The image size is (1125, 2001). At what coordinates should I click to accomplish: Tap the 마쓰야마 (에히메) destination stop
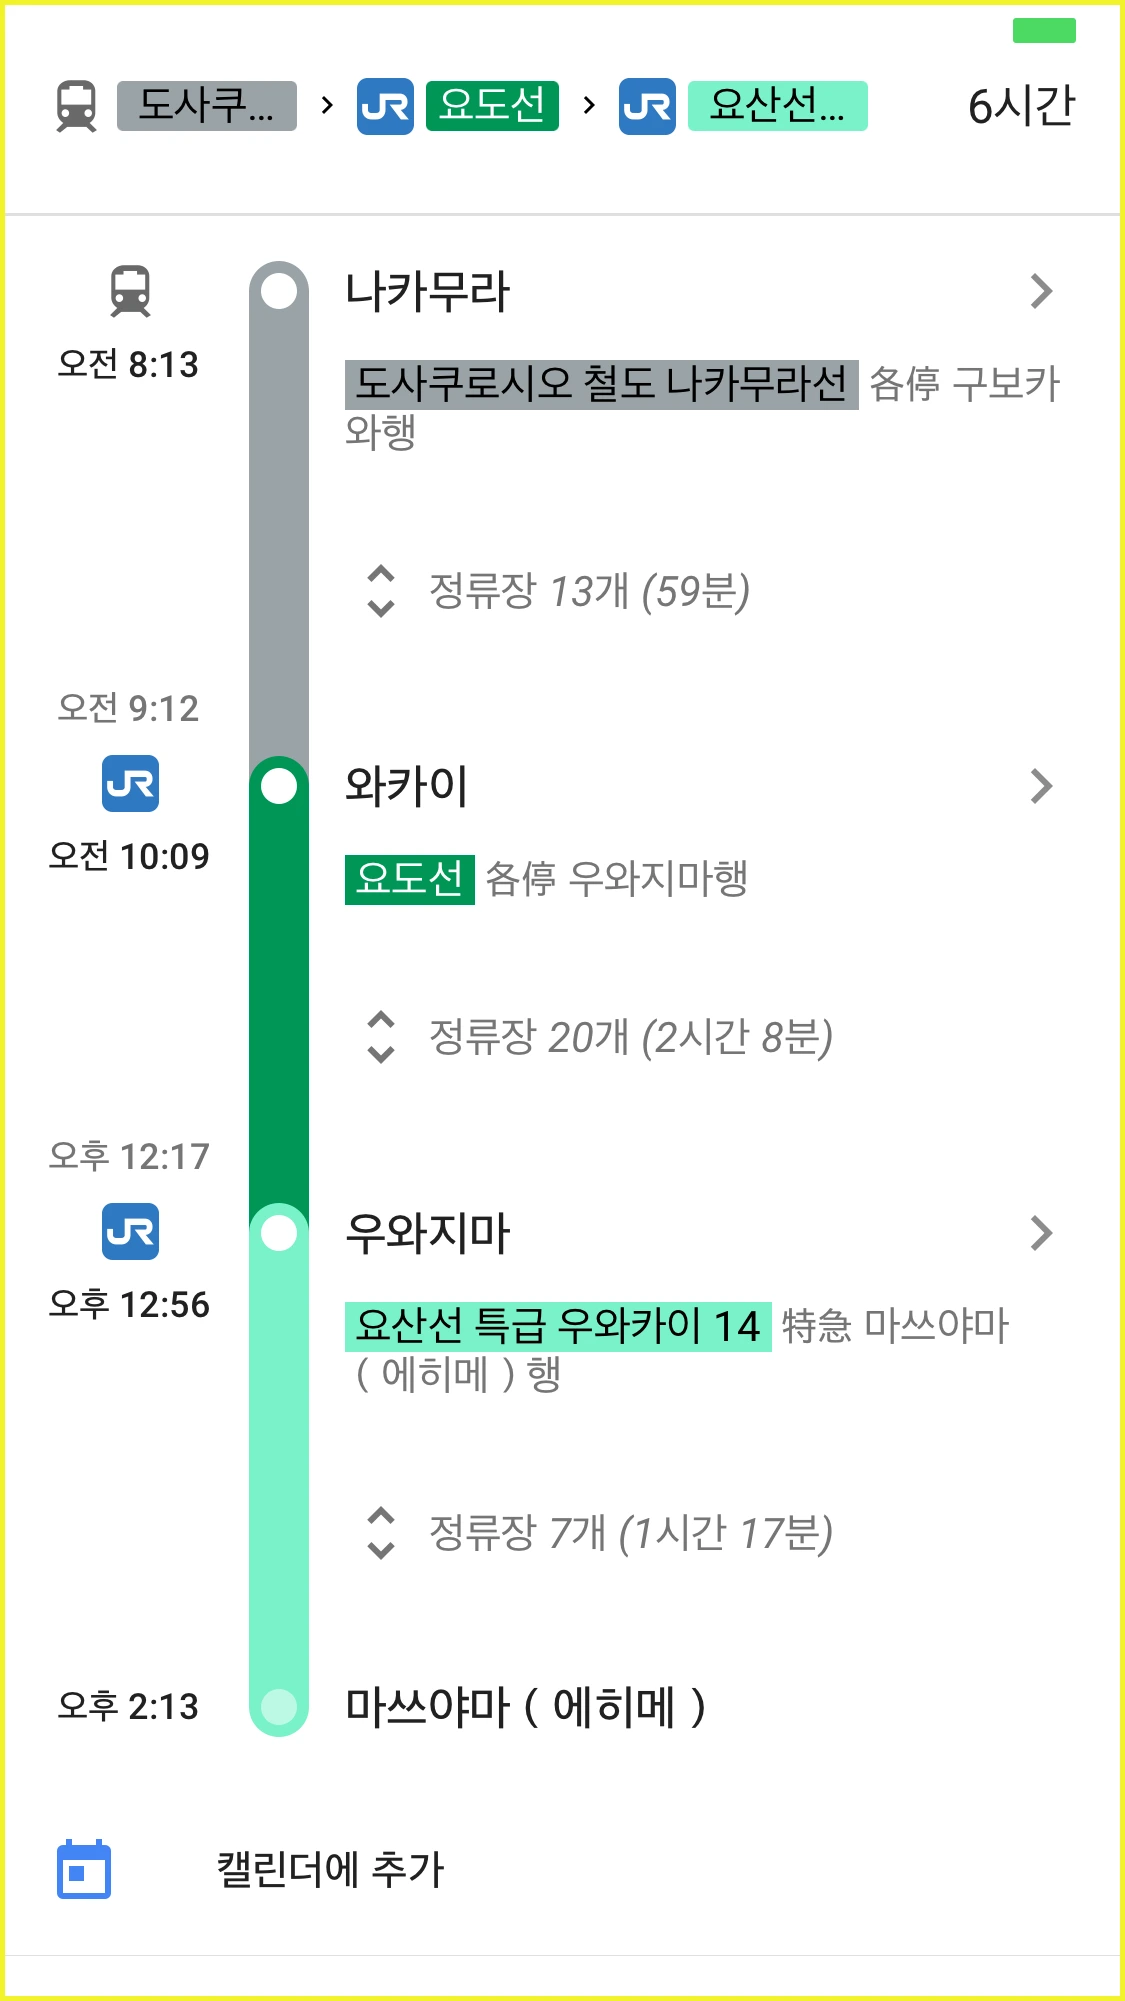pos(526,1707)
